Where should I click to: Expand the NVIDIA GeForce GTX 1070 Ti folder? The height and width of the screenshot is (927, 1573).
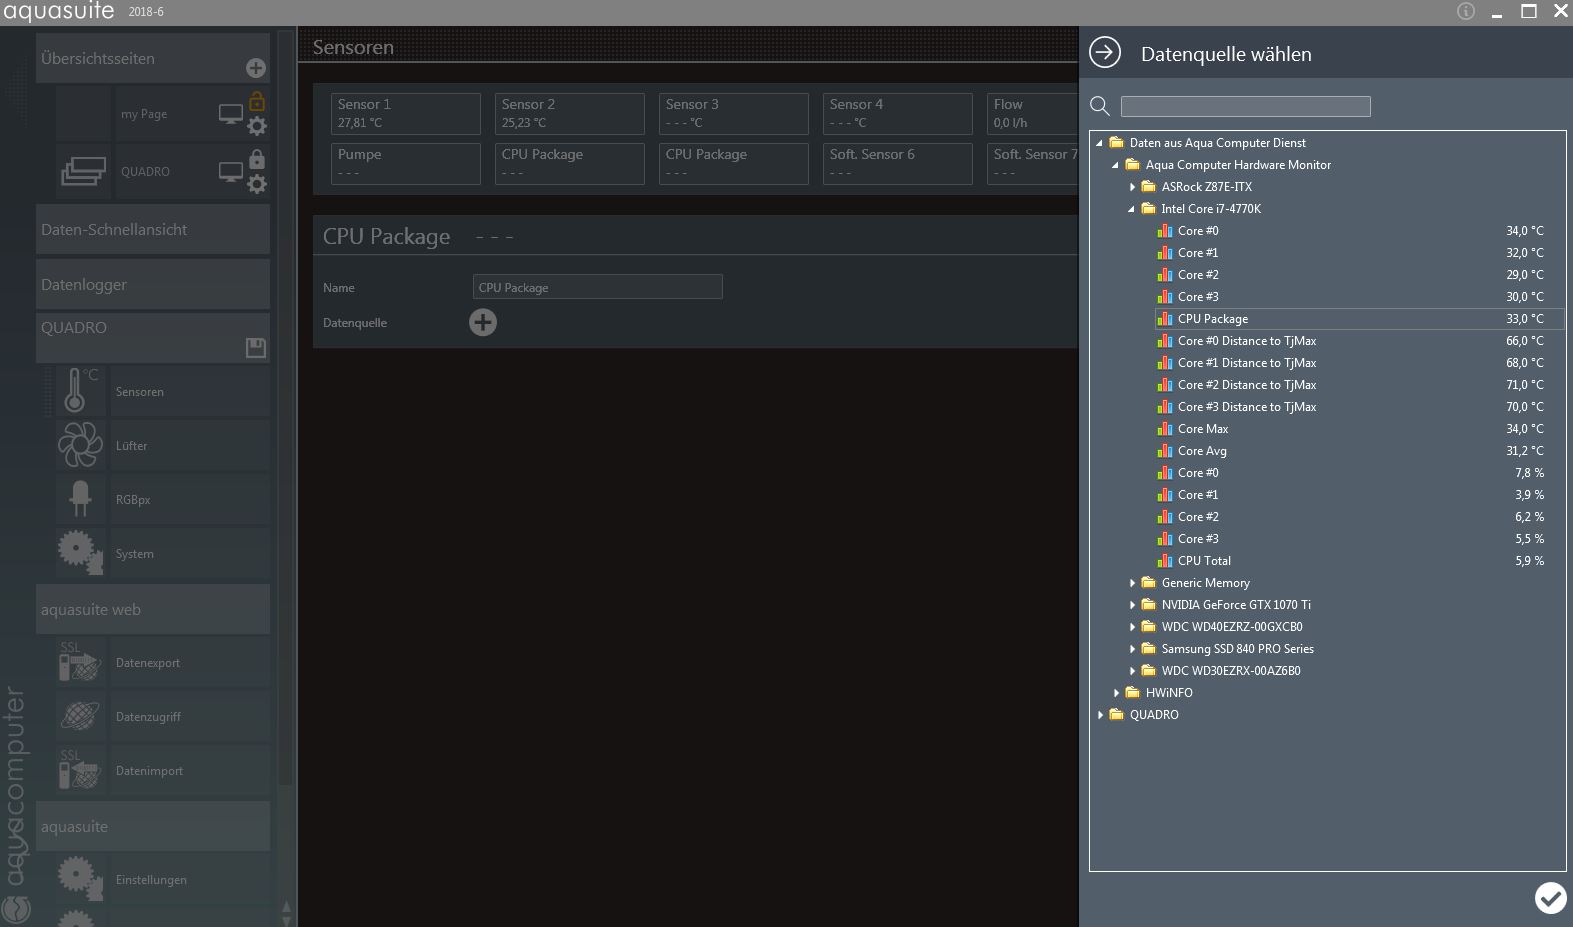pyautogui.click(x=1133, y=605)
